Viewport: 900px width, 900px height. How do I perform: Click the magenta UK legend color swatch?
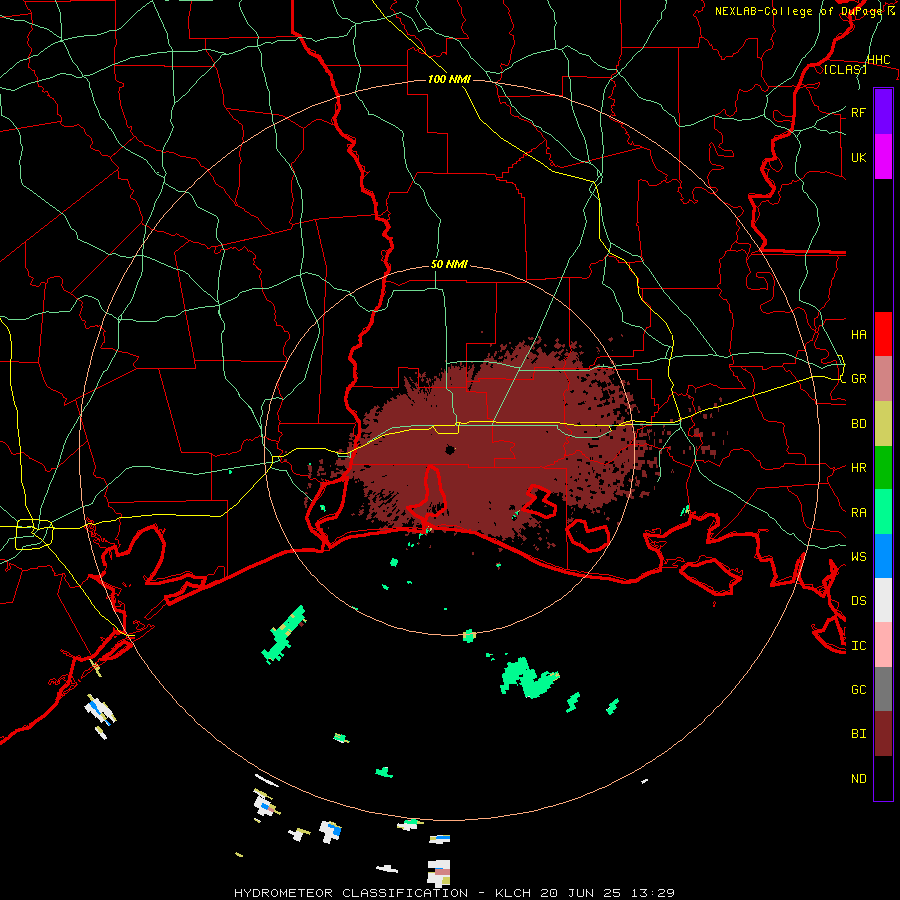click(883, 156)
